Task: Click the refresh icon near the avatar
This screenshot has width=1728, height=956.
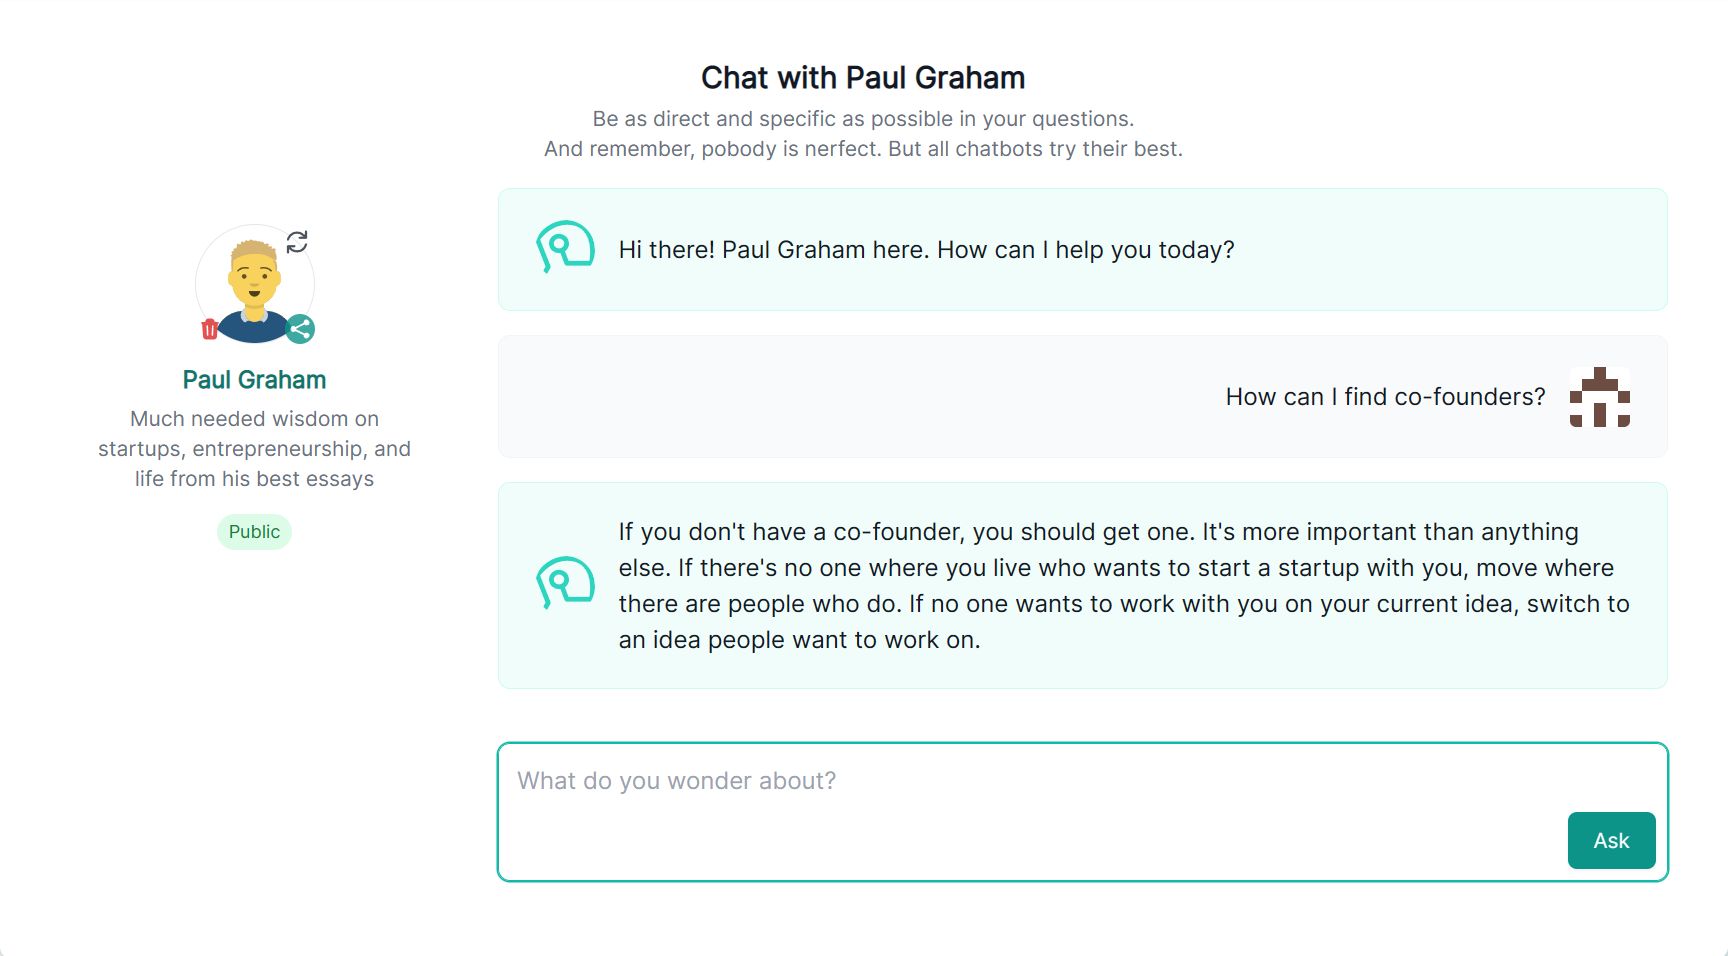Action: 297,241
